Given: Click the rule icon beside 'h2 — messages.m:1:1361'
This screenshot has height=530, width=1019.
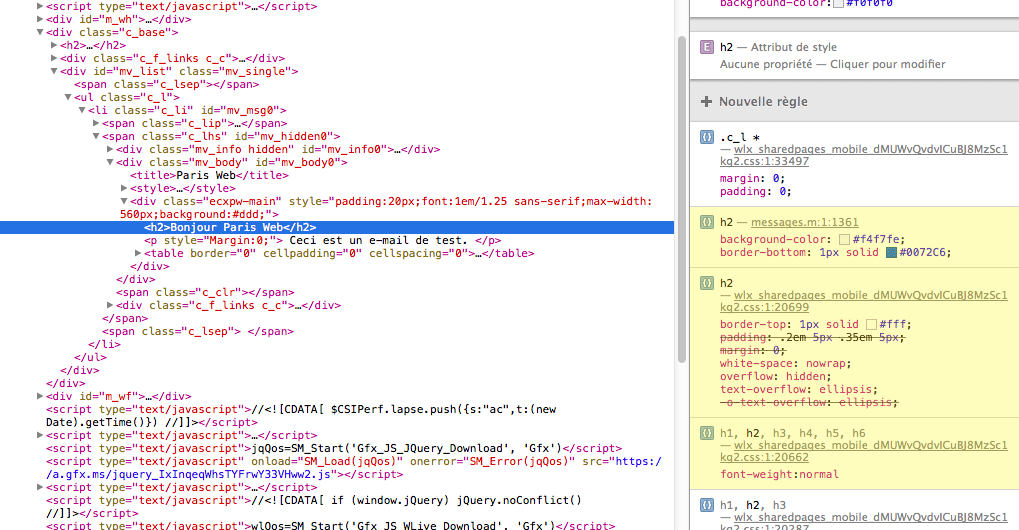Looking at the screenshot, I should (x=706, y=222).
